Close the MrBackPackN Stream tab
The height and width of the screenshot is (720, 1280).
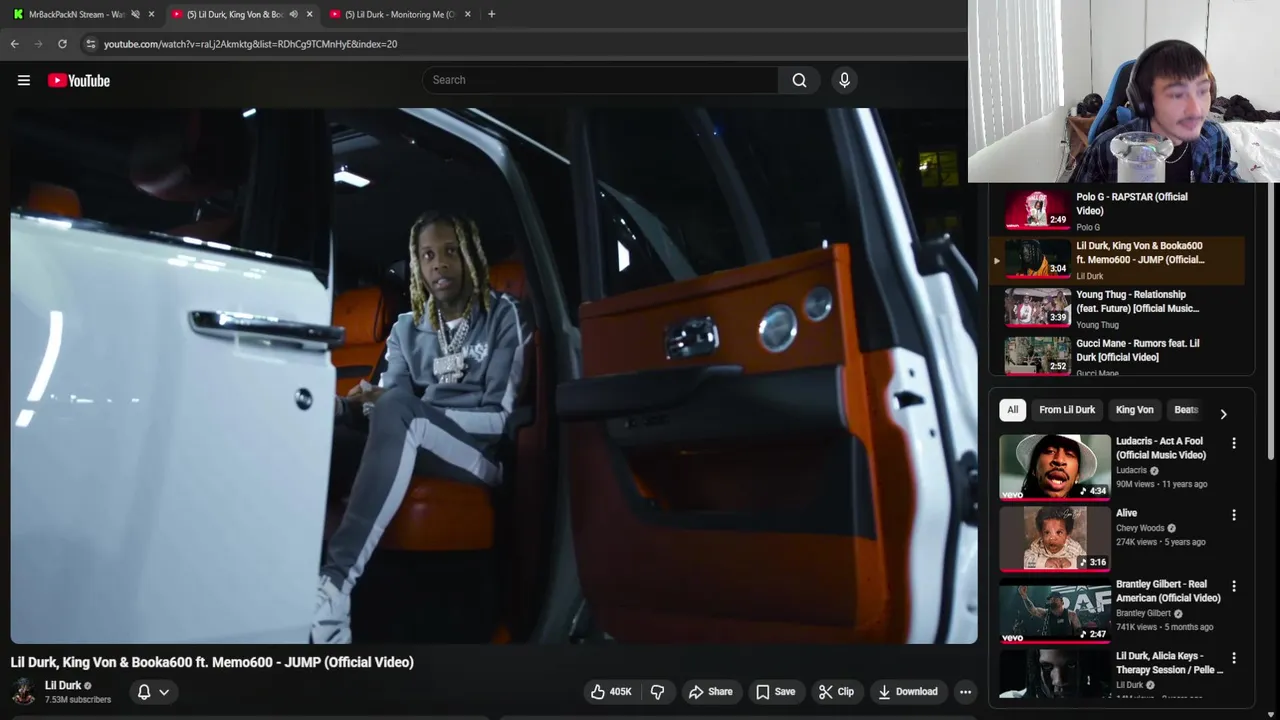pos(151,14)
